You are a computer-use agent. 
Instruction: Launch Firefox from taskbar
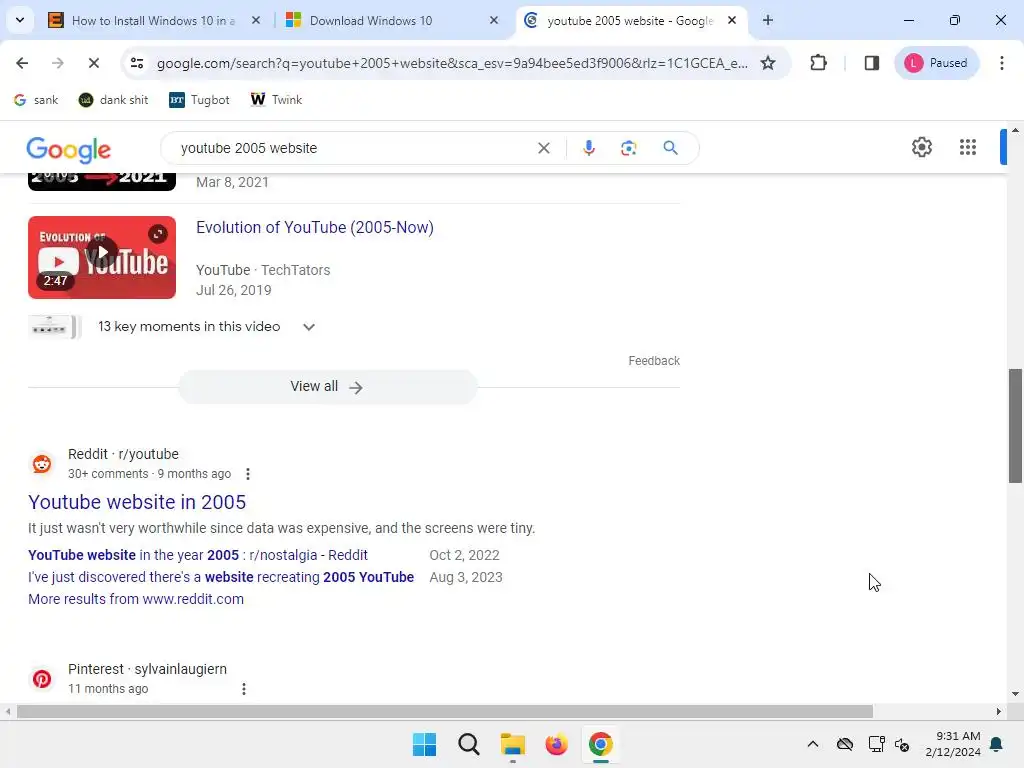556,744
